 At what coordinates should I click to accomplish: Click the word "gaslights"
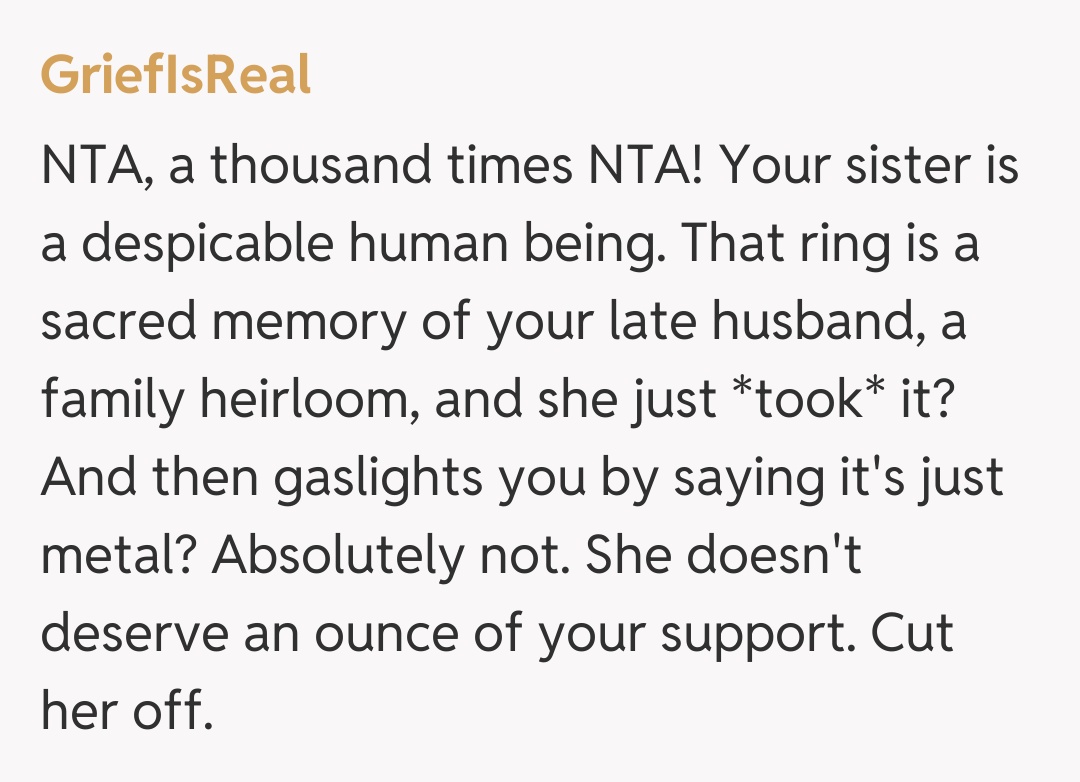point(372,478)
